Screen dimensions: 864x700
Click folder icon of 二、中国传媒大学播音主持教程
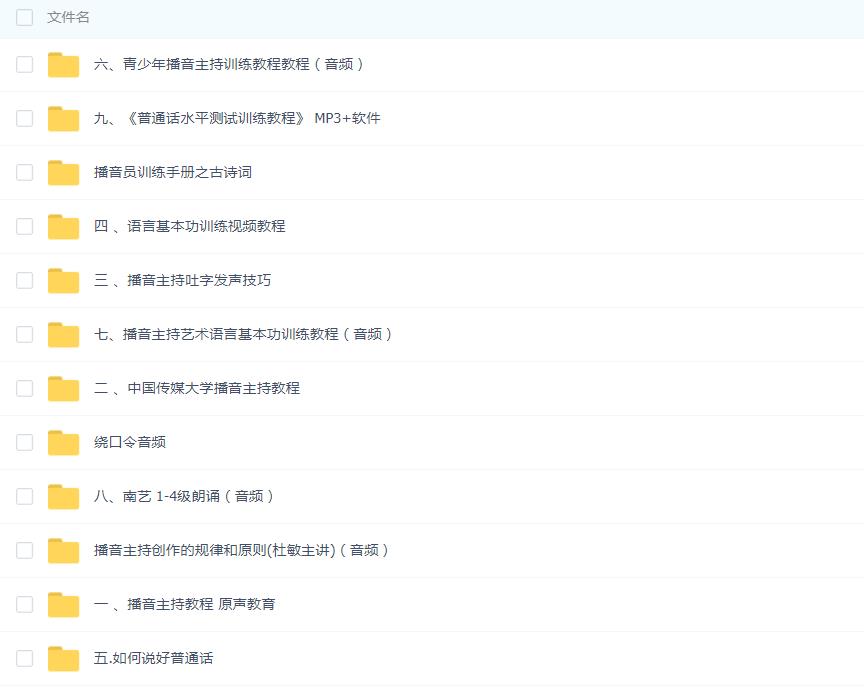(63, 389)
